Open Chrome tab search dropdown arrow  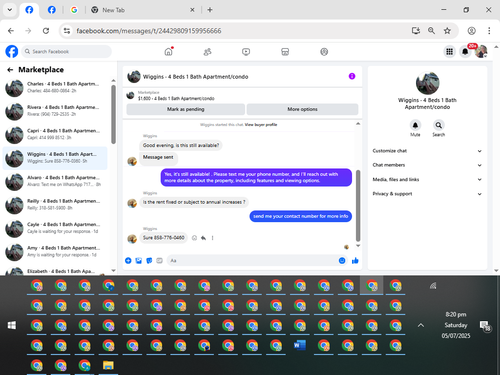(10, 10)
